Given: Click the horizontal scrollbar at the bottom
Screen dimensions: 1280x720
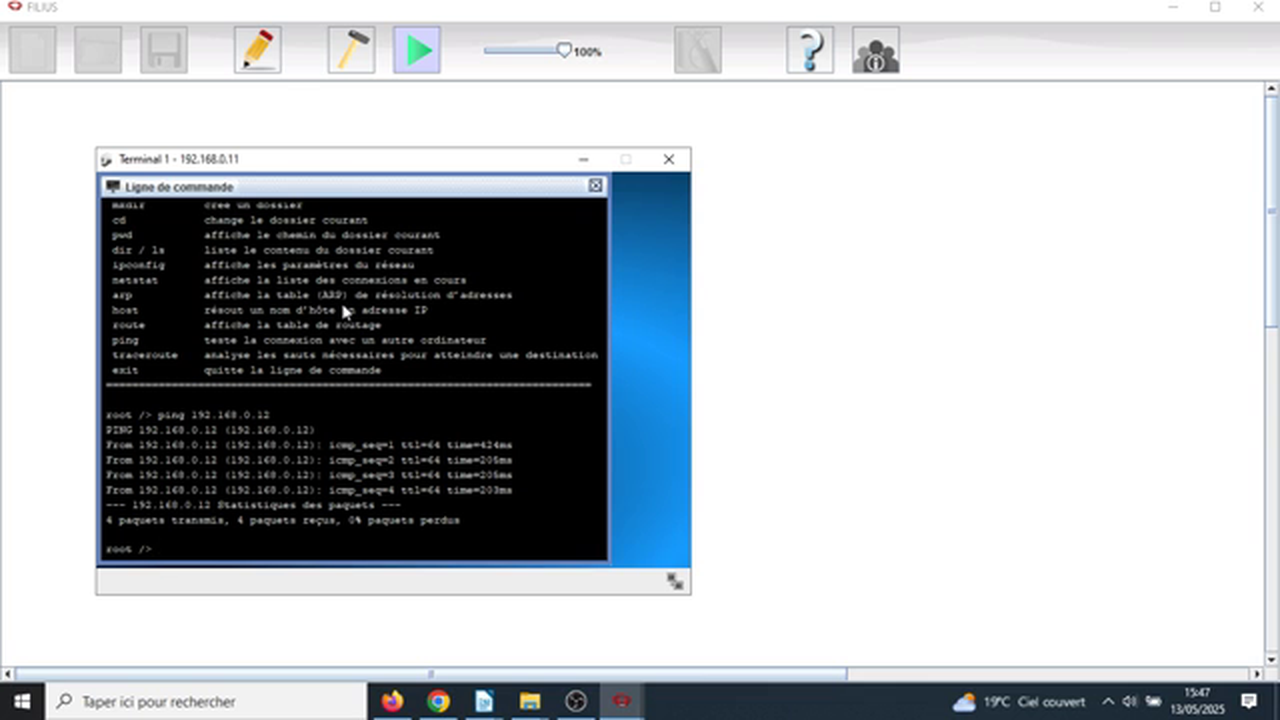Looking at the screenshot, I should [430, 674].
